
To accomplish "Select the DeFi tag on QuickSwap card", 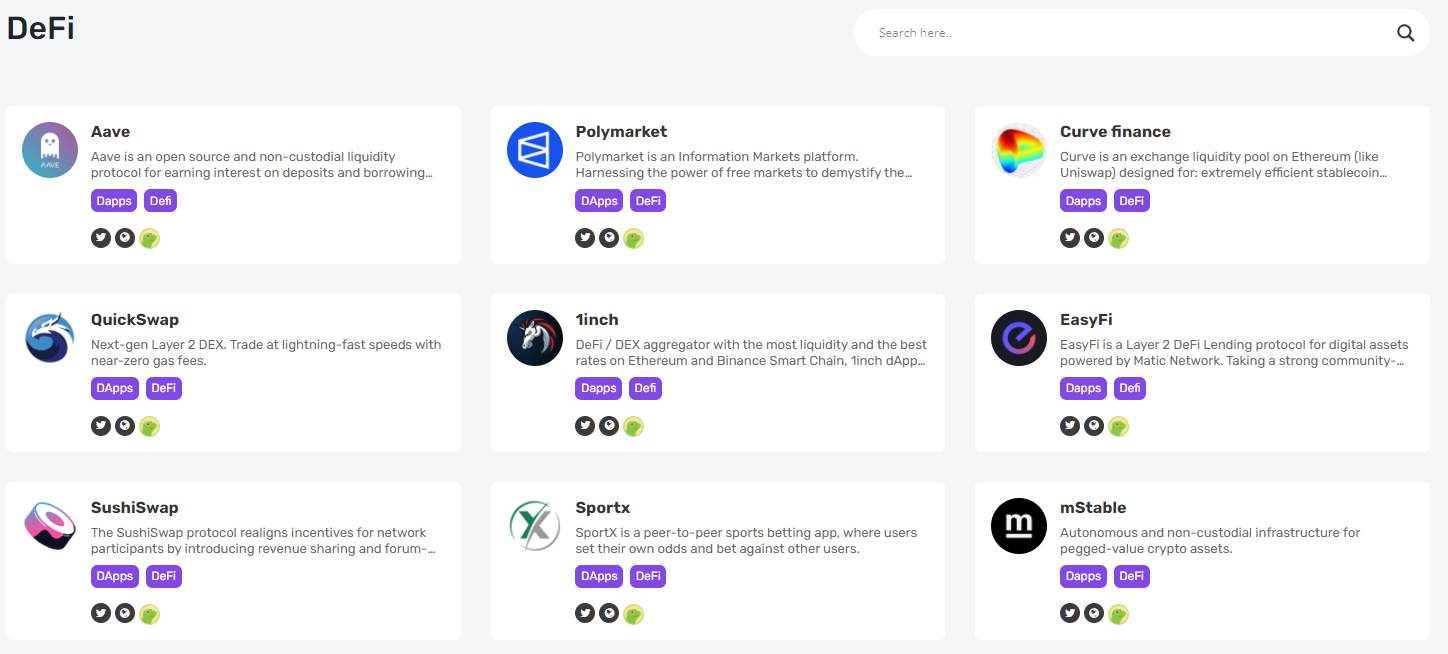I will (164, 389).
